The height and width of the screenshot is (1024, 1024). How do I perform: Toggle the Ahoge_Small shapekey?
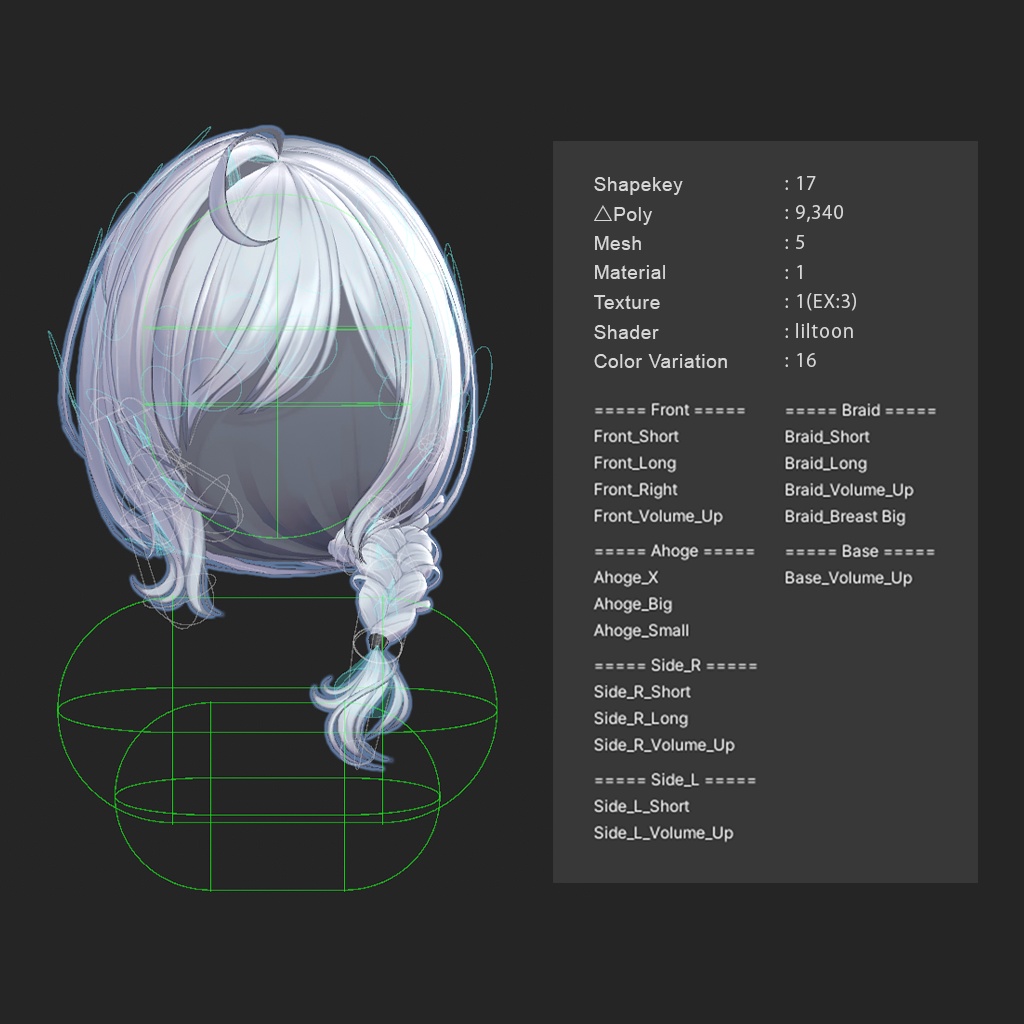[x=641, y=631]
